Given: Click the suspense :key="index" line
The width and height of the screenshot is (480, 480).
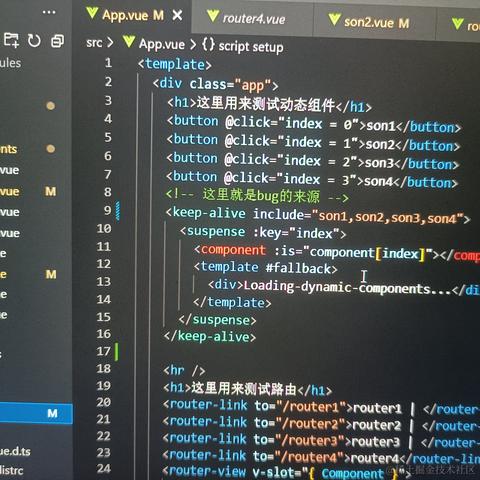Looking at the screenshot, I should tap(263, 232).
